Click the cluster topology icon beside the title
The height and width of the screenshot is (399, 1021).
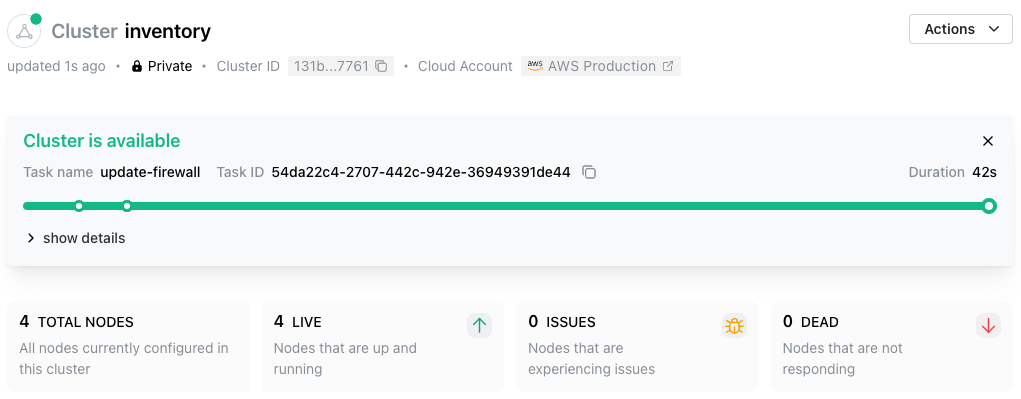(24, 31)
